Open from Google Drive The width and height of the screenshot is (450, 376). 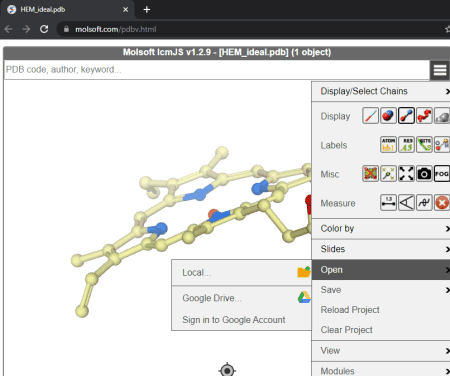click(x=242, y=298)
